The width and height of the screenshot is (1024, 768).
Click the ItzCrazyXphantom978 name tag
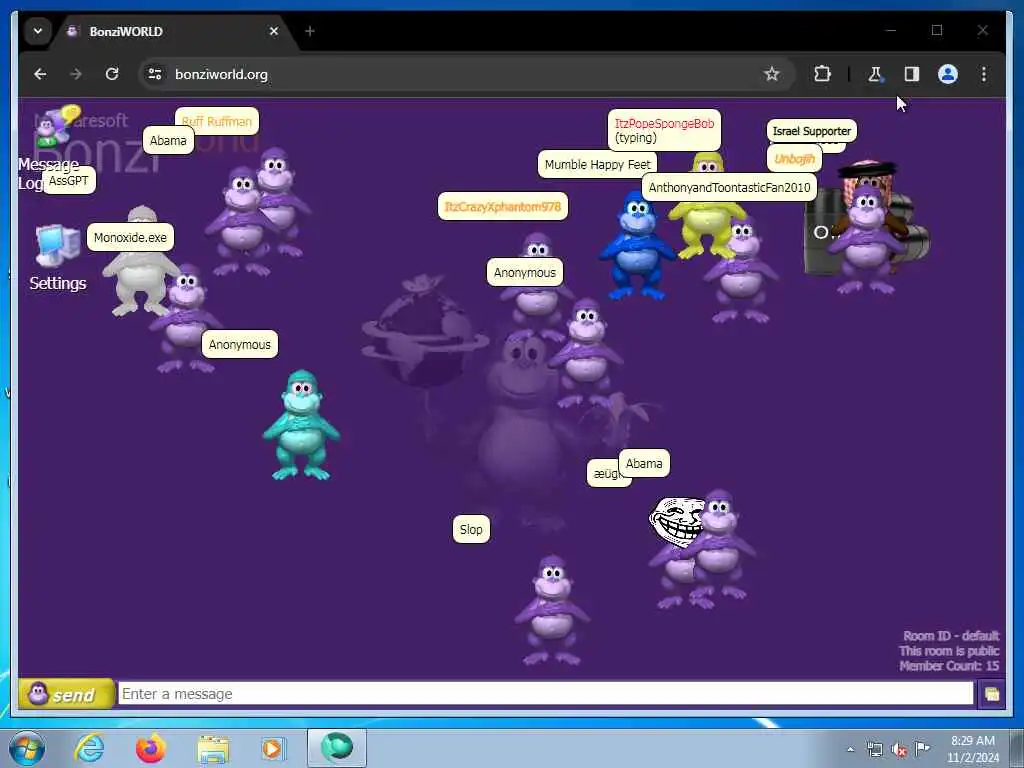(x=502, y=207)
